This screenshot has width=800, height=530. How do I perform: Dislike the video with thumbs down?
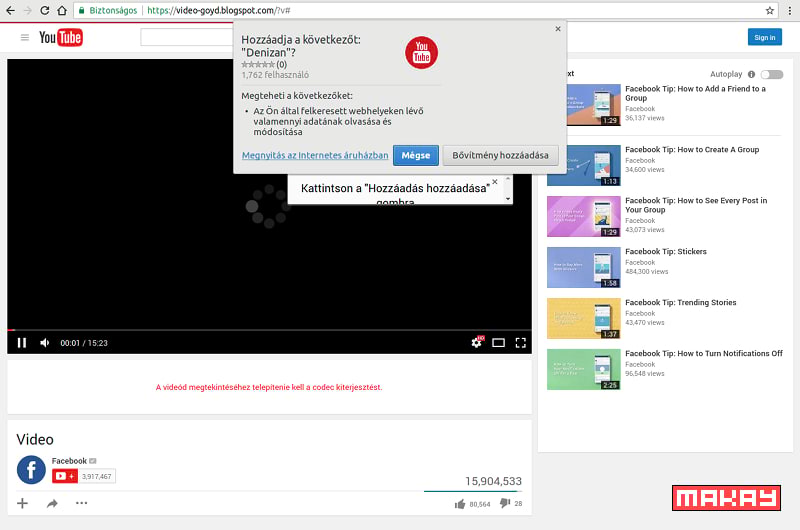(505, 503)
